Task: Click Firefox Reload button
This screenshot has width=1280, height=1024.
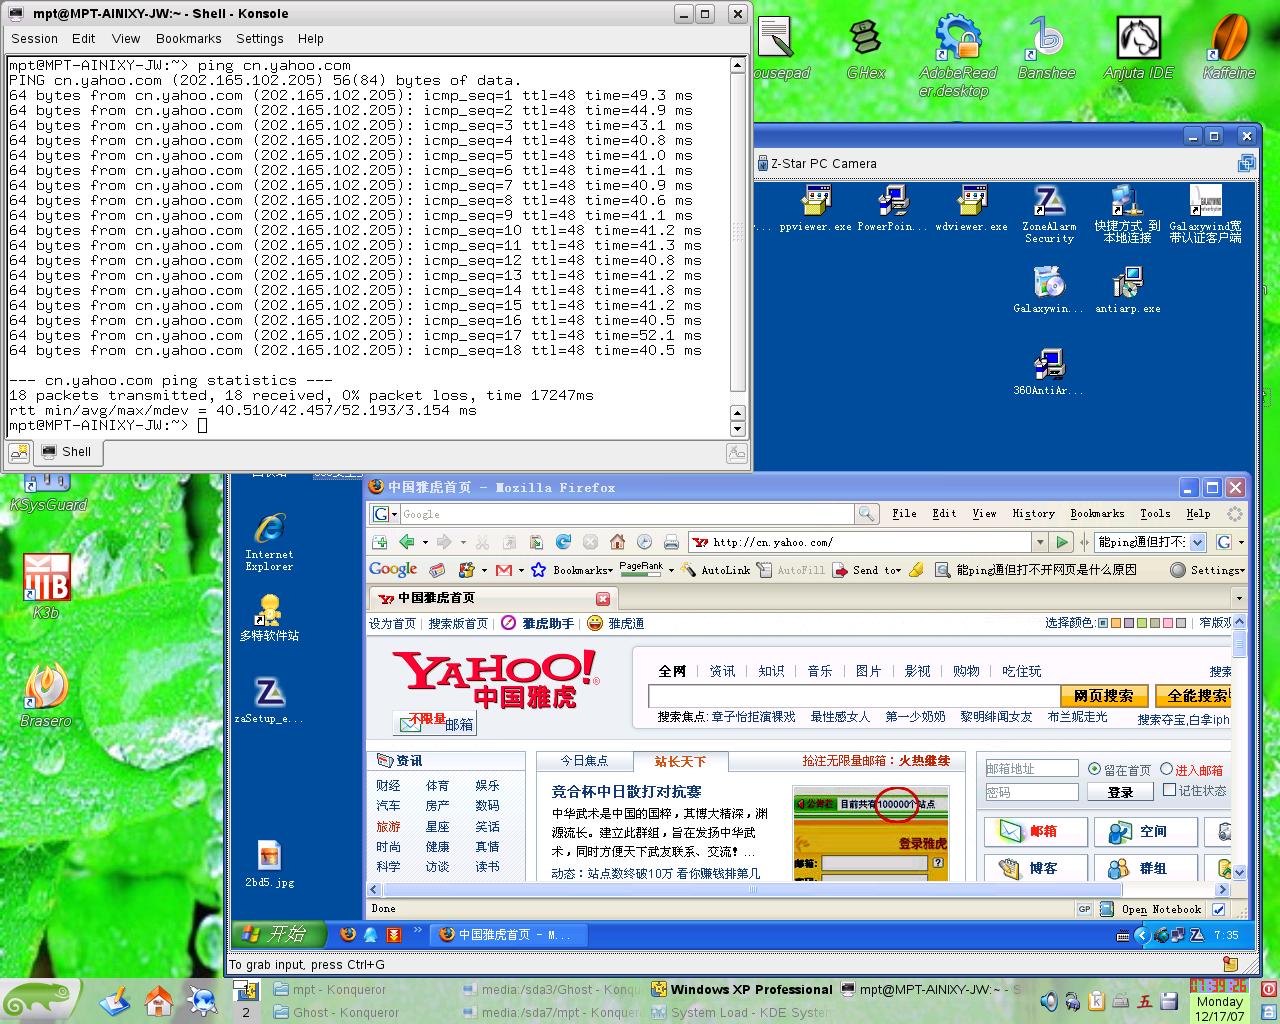Action: pyautogui.click(x=563, y=542)
